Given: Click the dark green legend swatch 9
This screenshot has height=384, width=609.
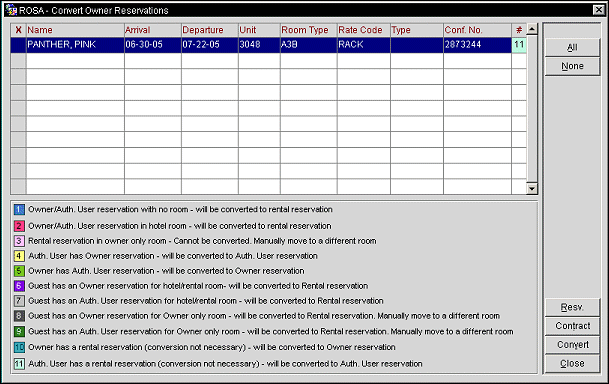Looking at the screenshot, I should point(19,332).
